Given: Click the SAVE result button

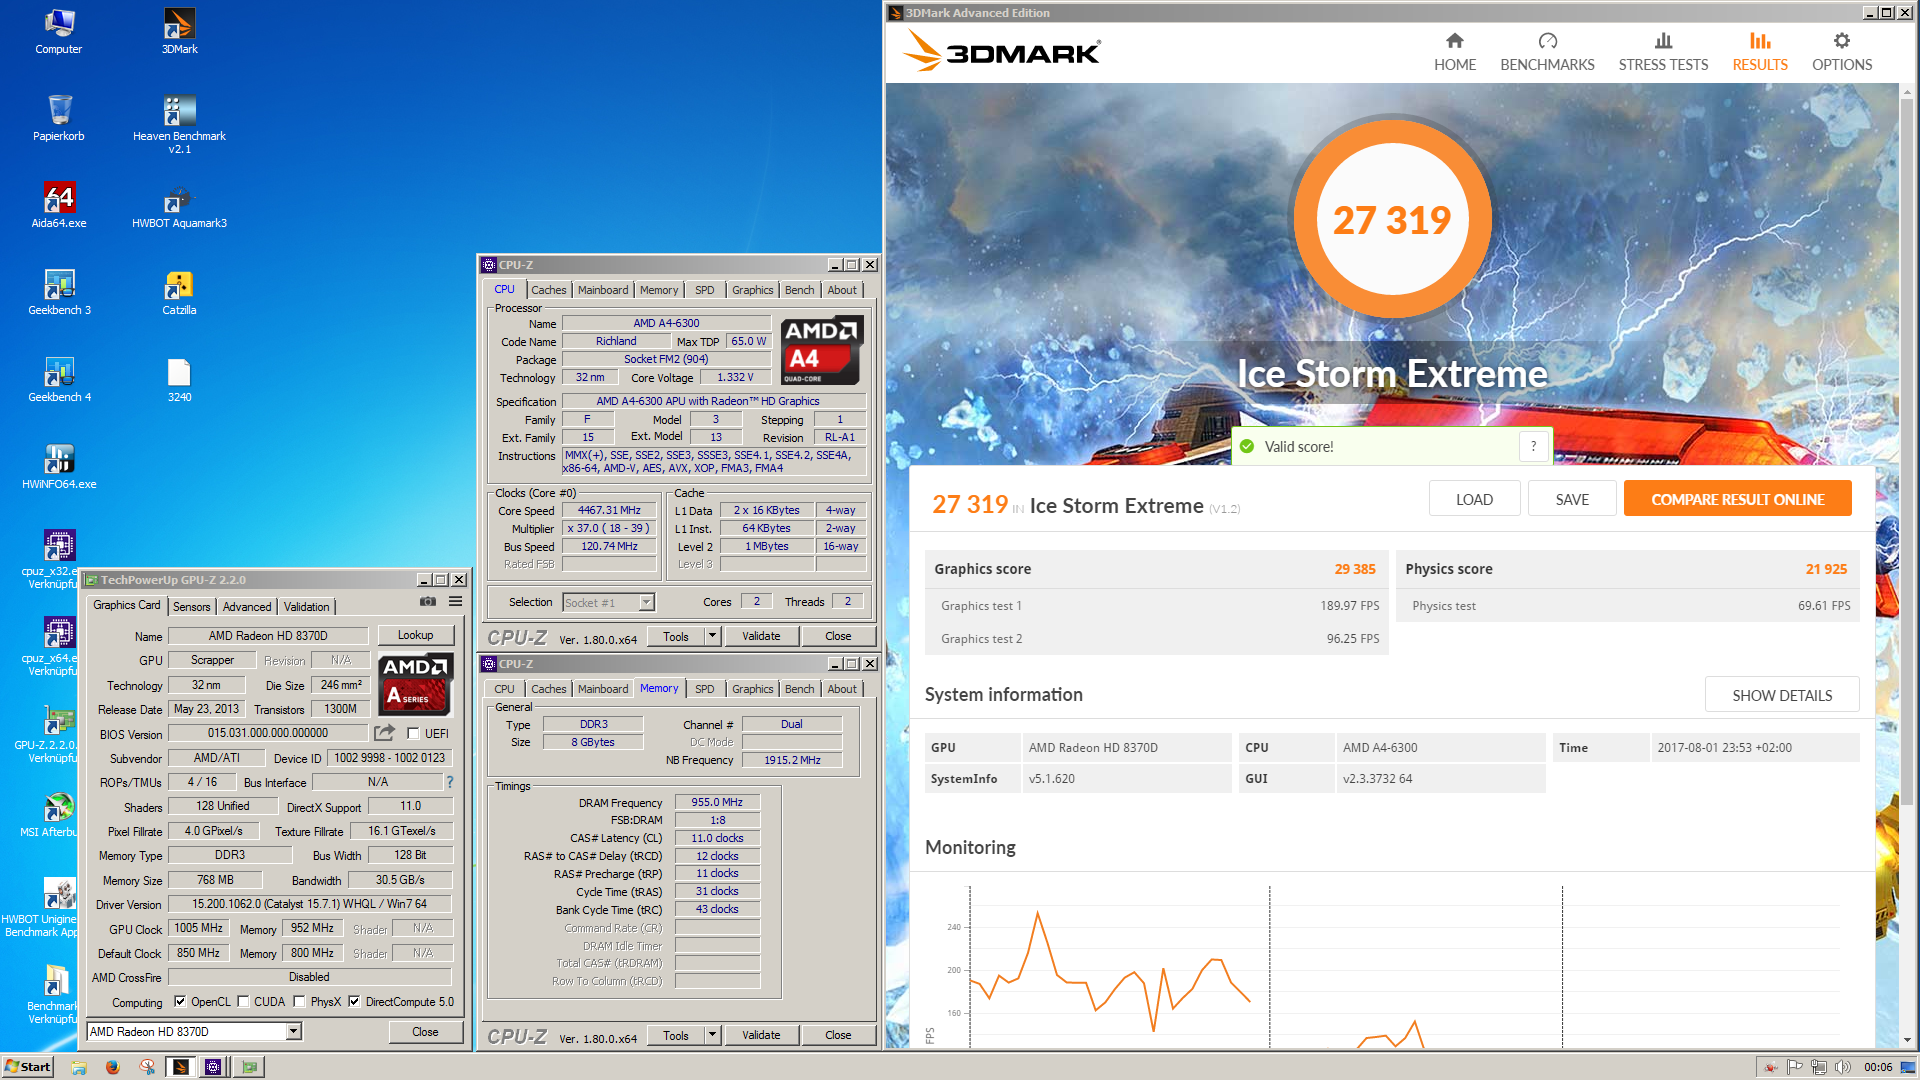Looking at the screenshot, I should [1572, 499].
